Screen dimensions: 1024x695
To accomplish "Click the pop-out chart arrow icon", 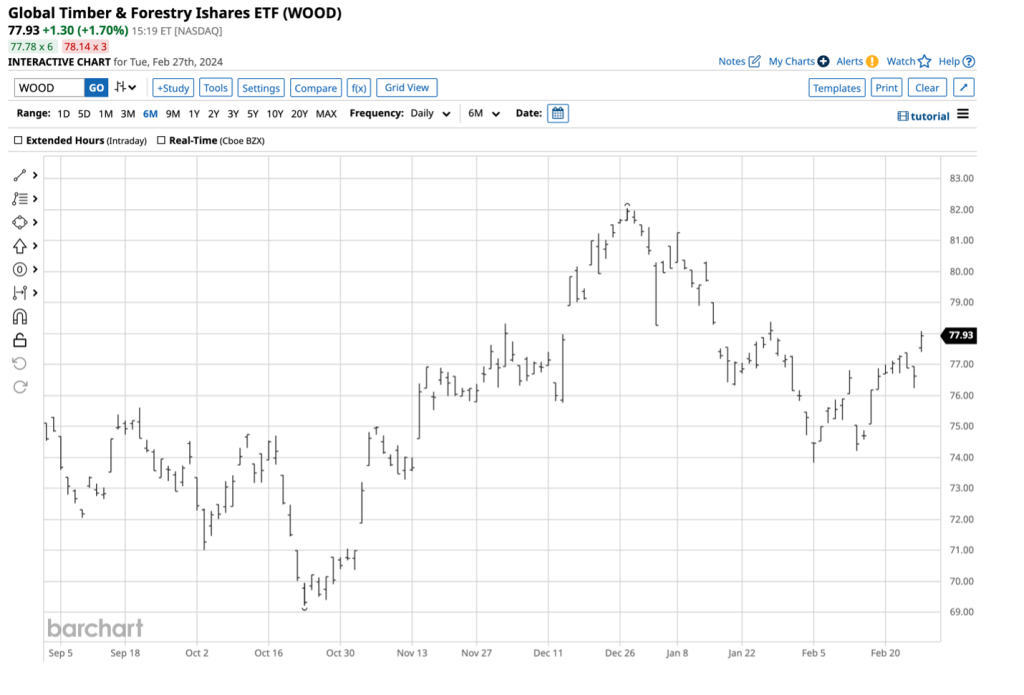I will 963,88.
